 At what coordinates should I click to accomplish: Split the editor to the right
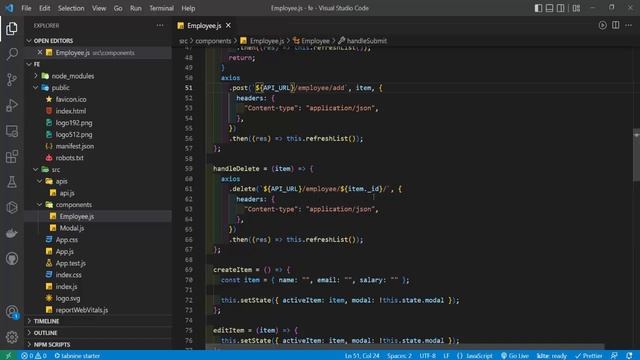[x=616, y=25]
